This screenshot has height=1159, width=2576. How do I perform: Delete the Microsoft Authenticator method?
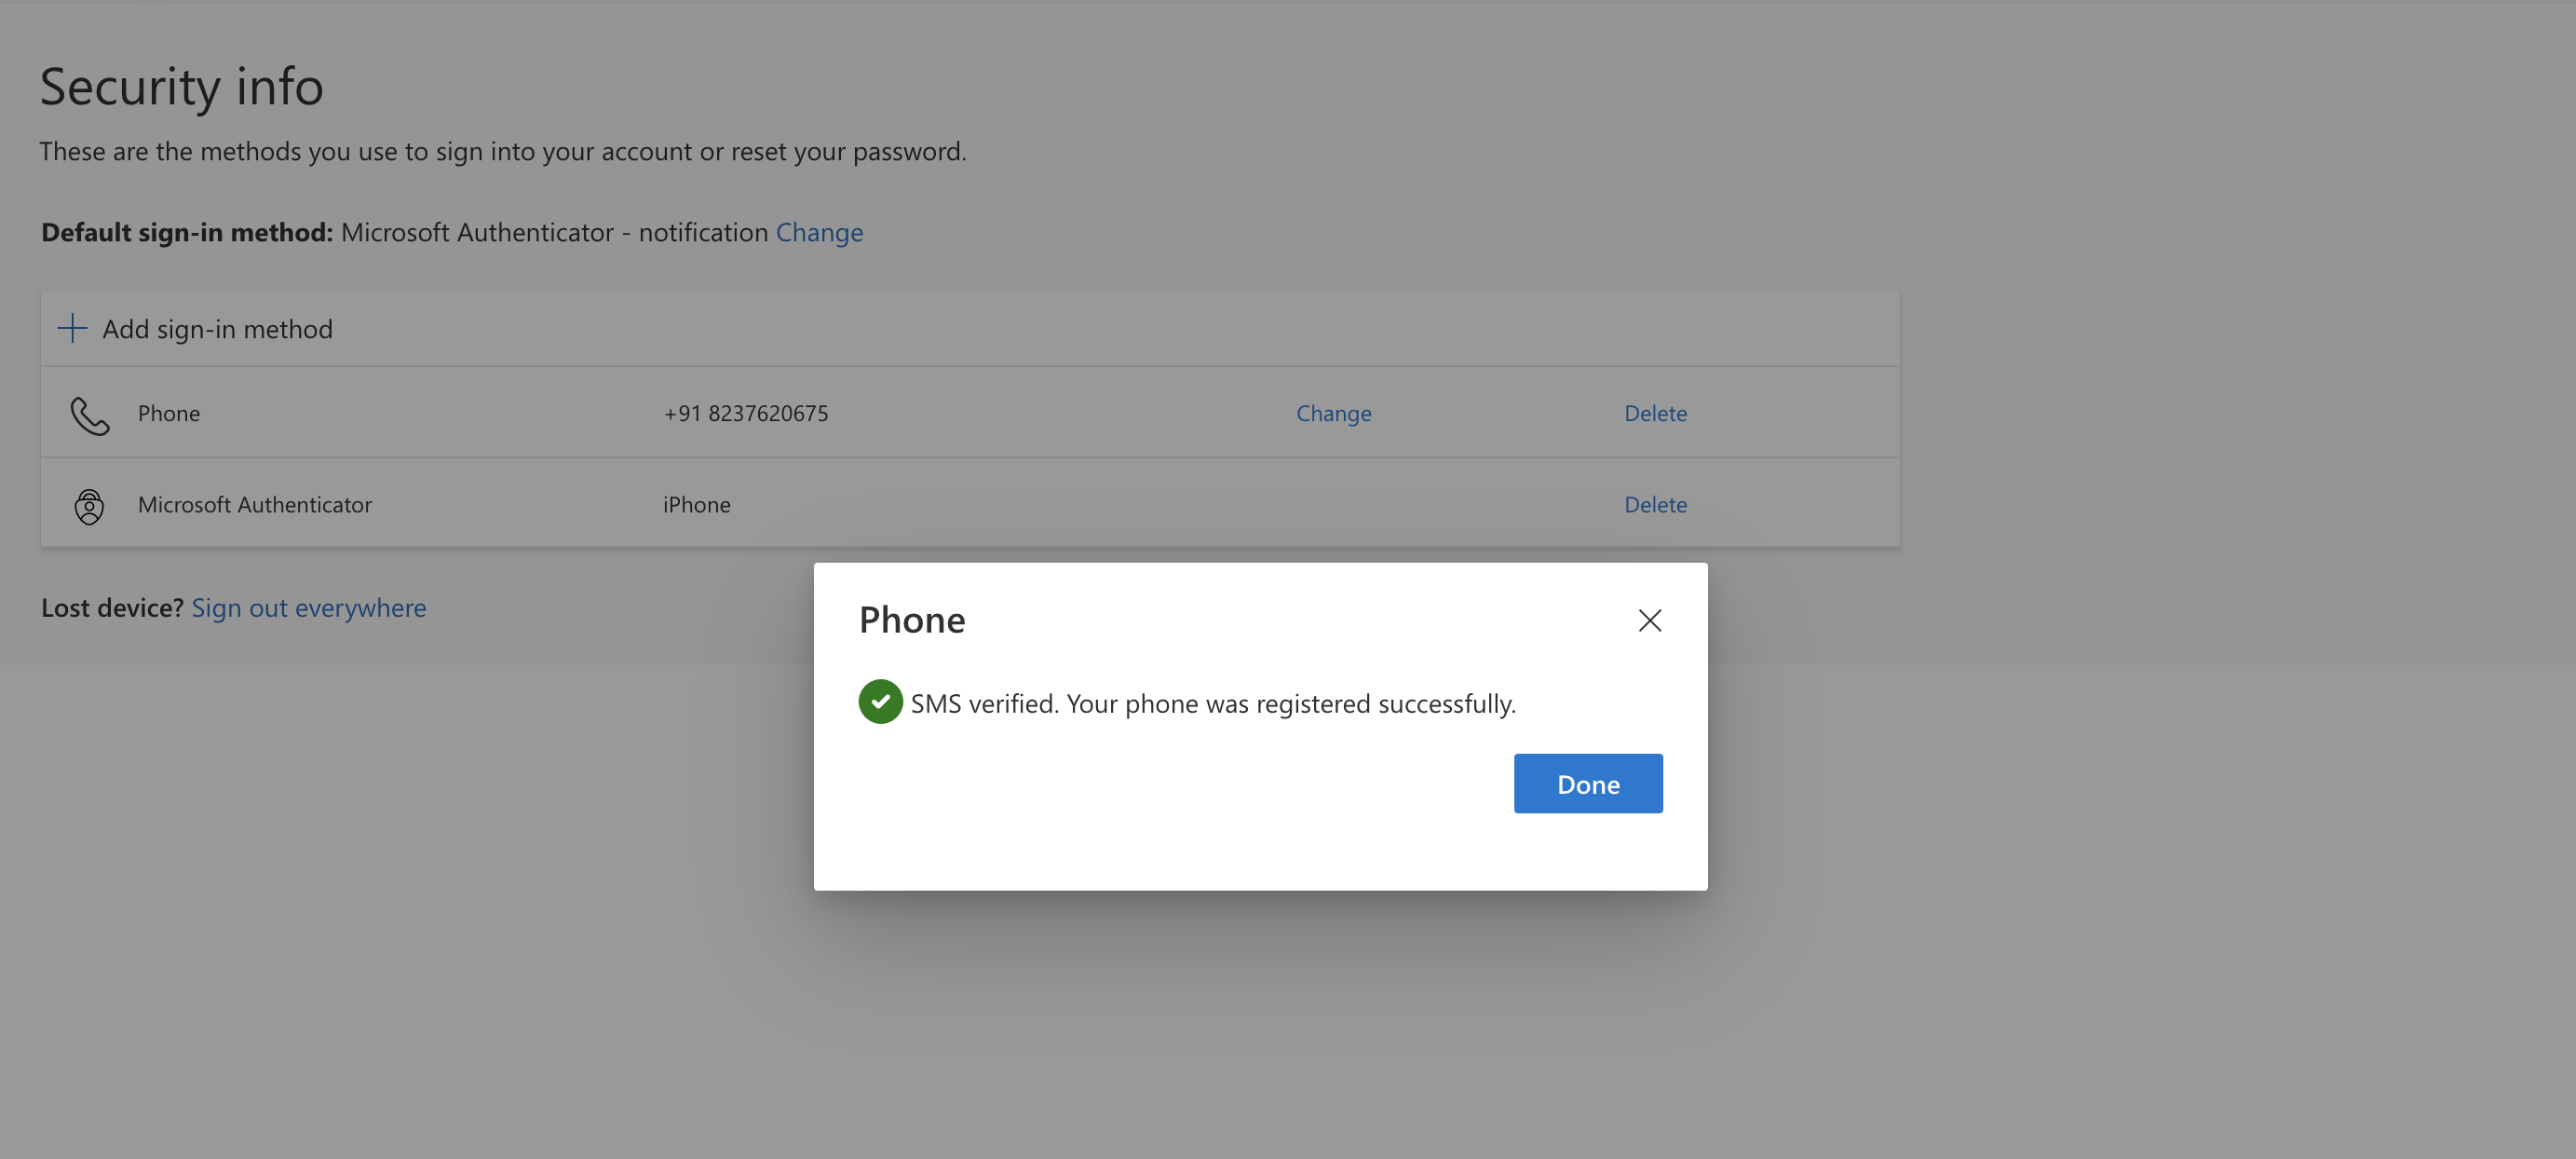(1655, 504)
